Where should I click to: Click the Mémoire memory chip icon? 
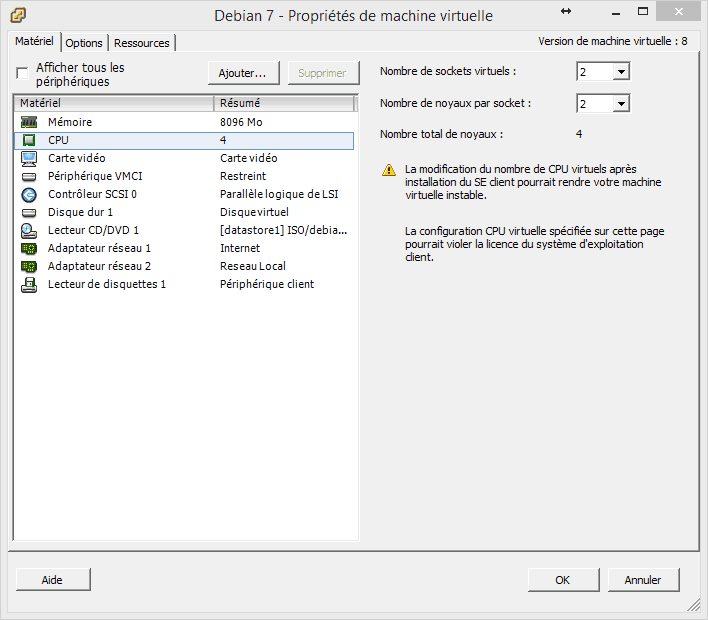(x=29, y=122)
